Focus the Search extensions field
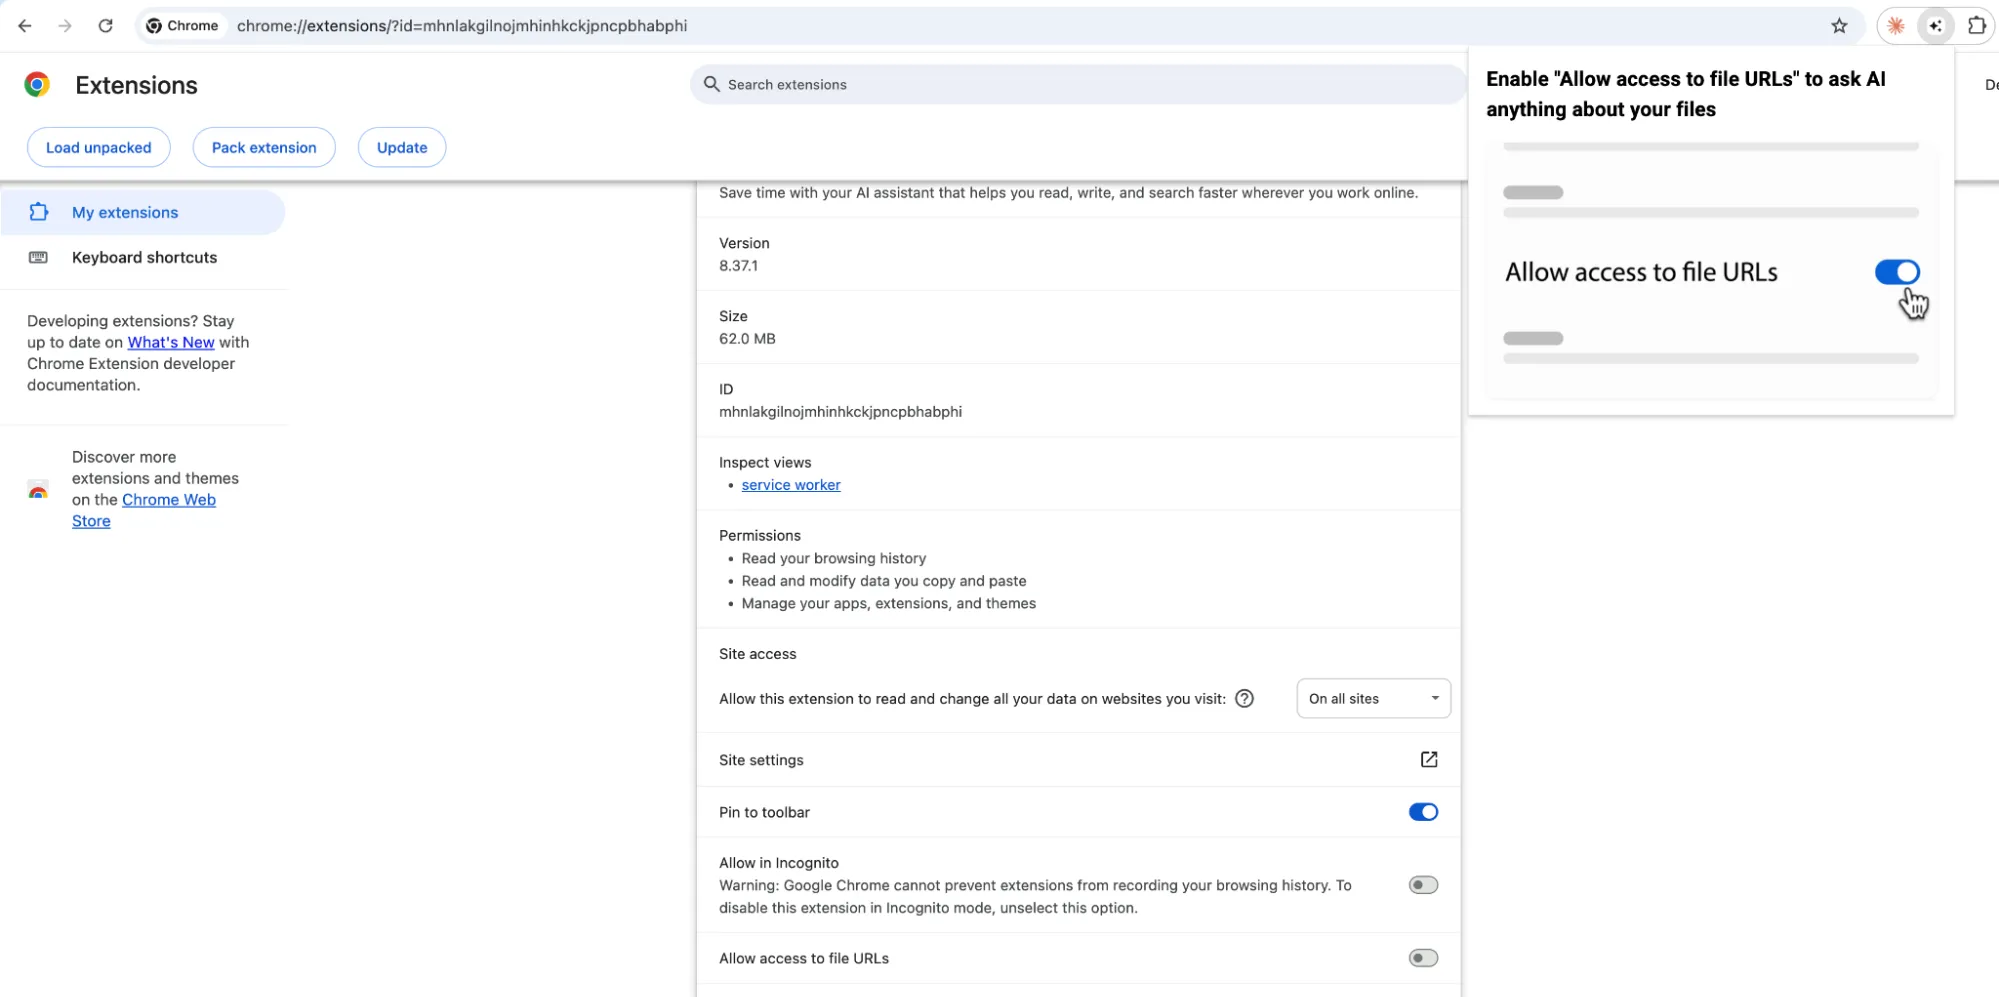Viewport: 1999px width, 997px height. [1078, 84]
